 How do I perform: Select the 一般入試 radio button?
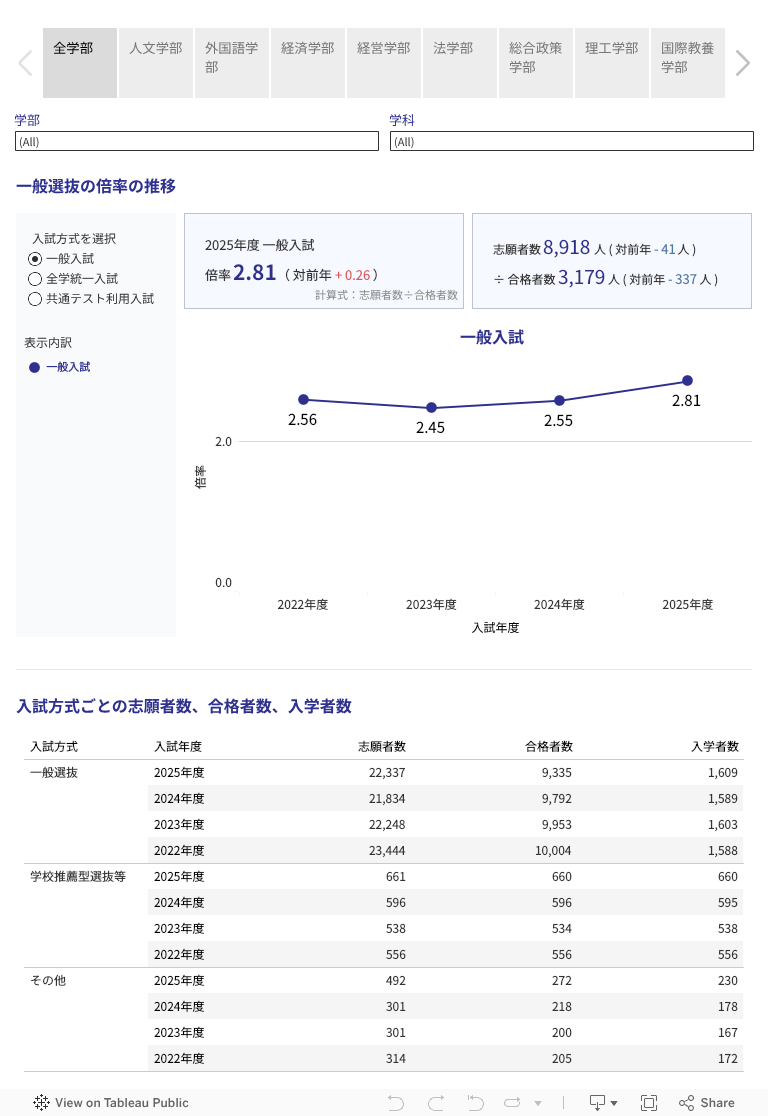pos(35,259)
